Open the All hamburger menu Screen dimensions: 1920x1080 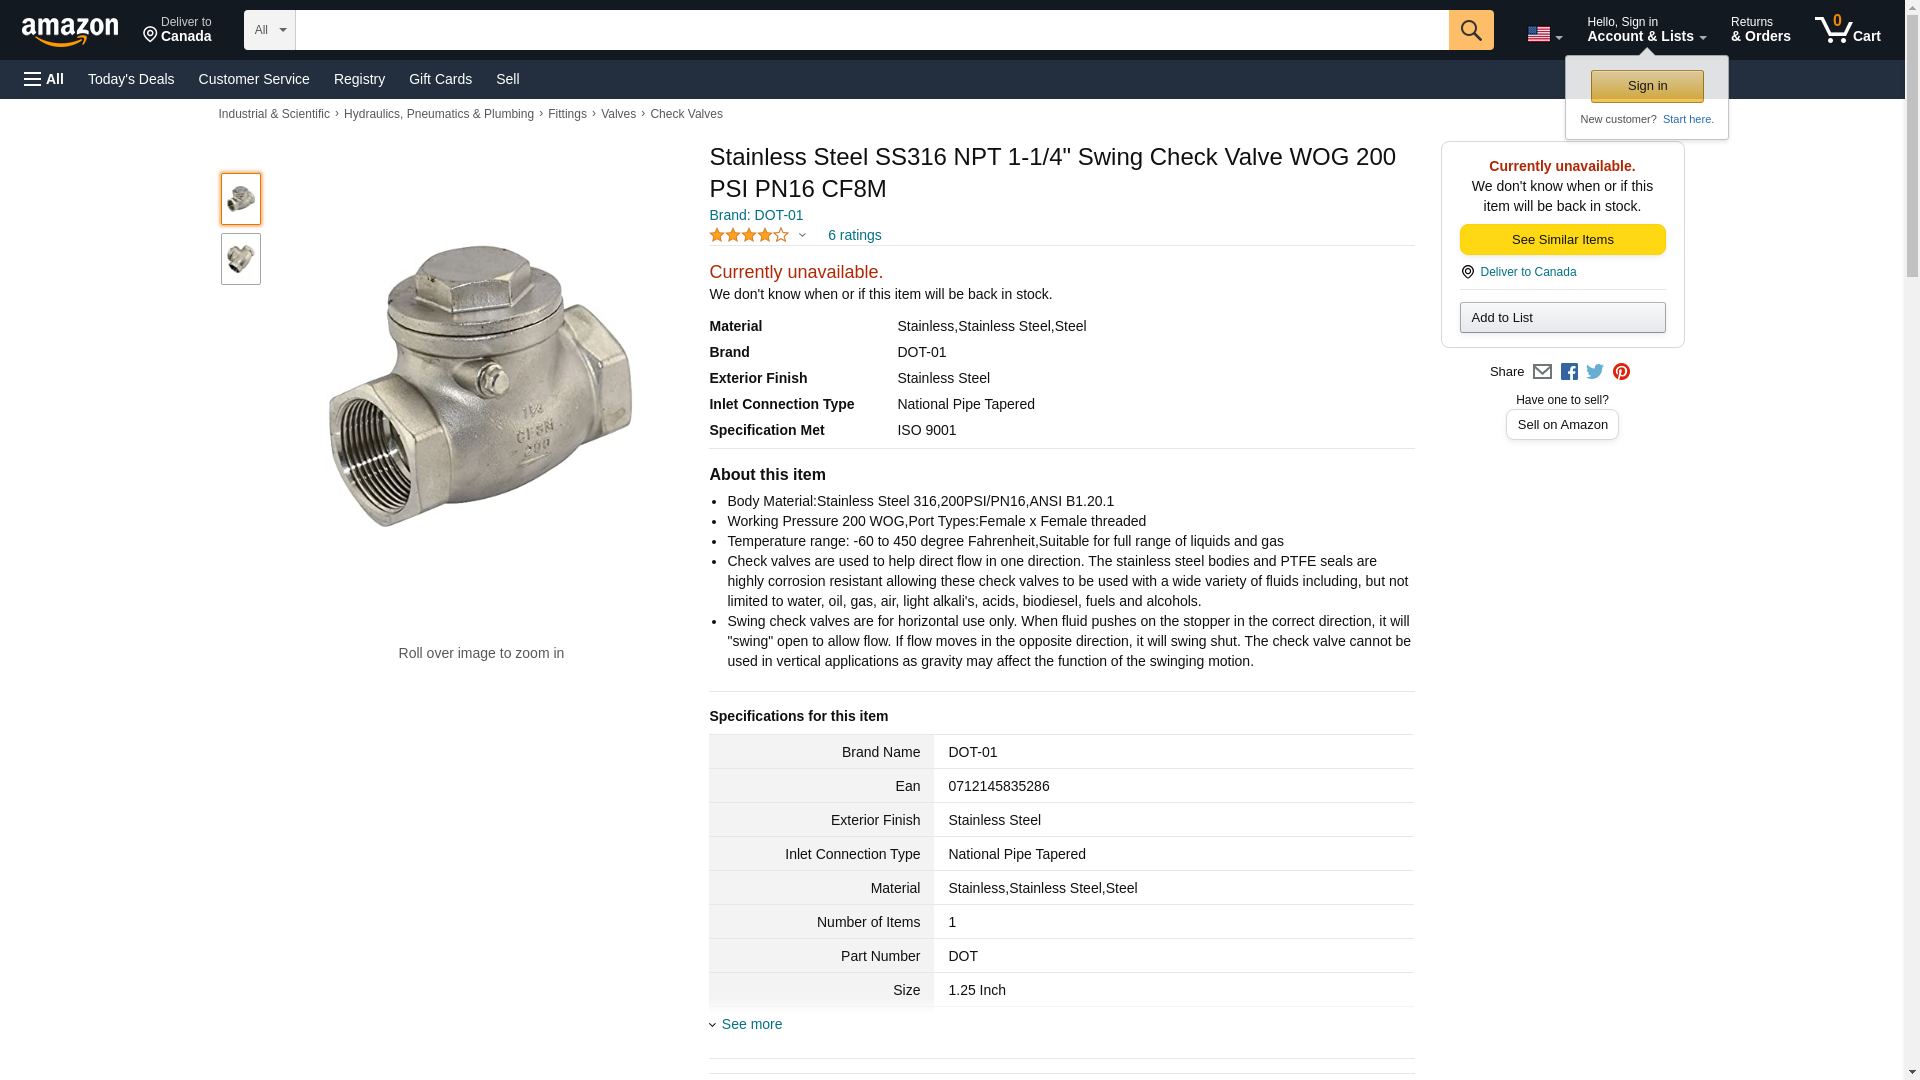(44, 79)
